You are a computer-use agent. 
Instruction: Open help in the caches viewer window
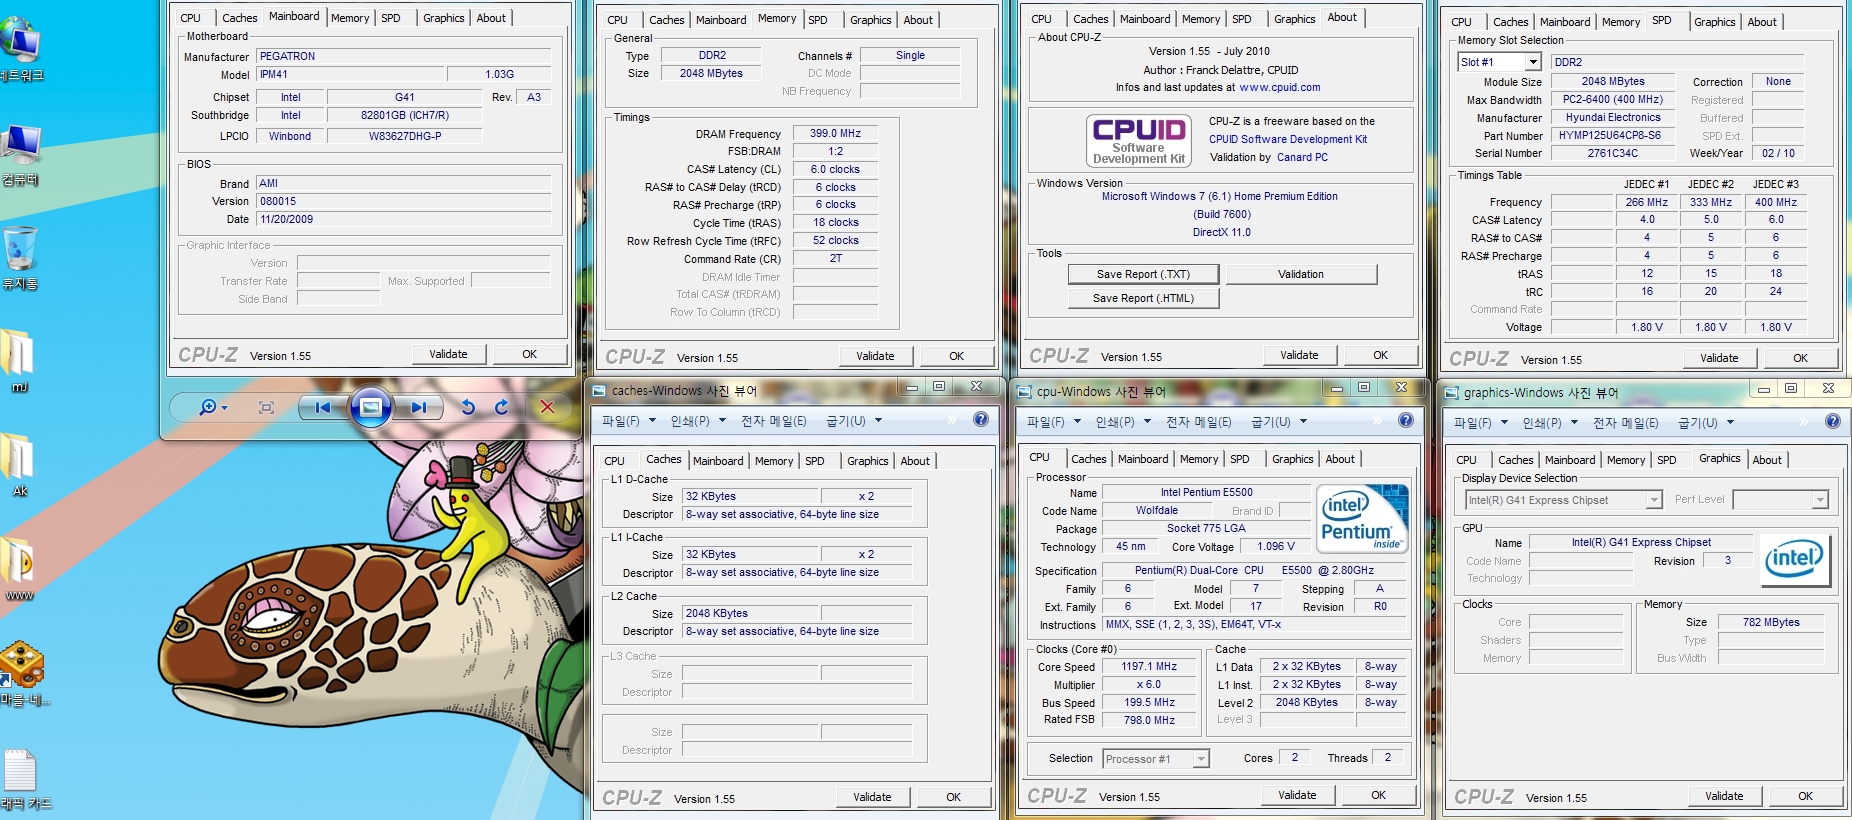pos(981,420)
